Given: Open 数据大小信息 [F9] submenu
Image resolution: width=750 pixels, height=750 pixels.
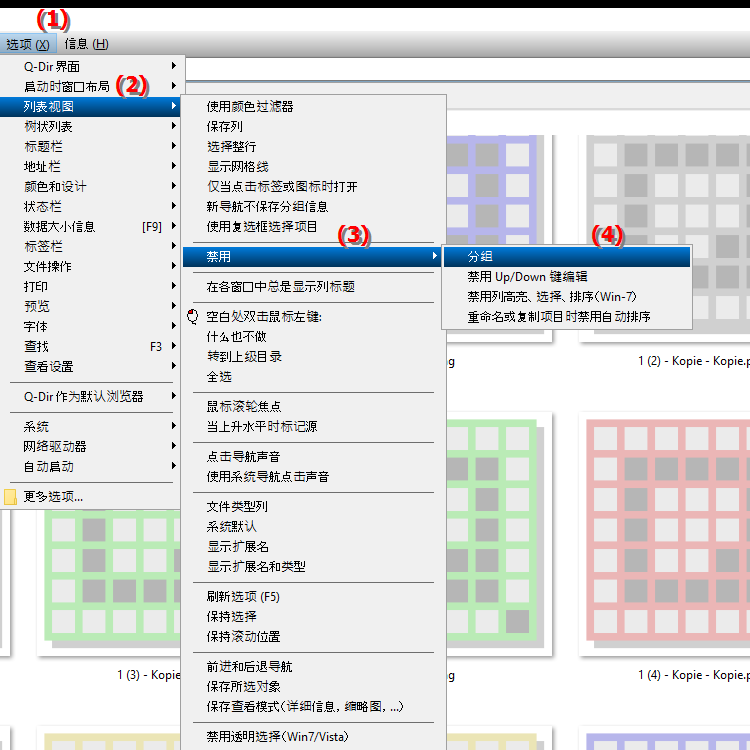Looking at the screenshot, I should [90, 226].
